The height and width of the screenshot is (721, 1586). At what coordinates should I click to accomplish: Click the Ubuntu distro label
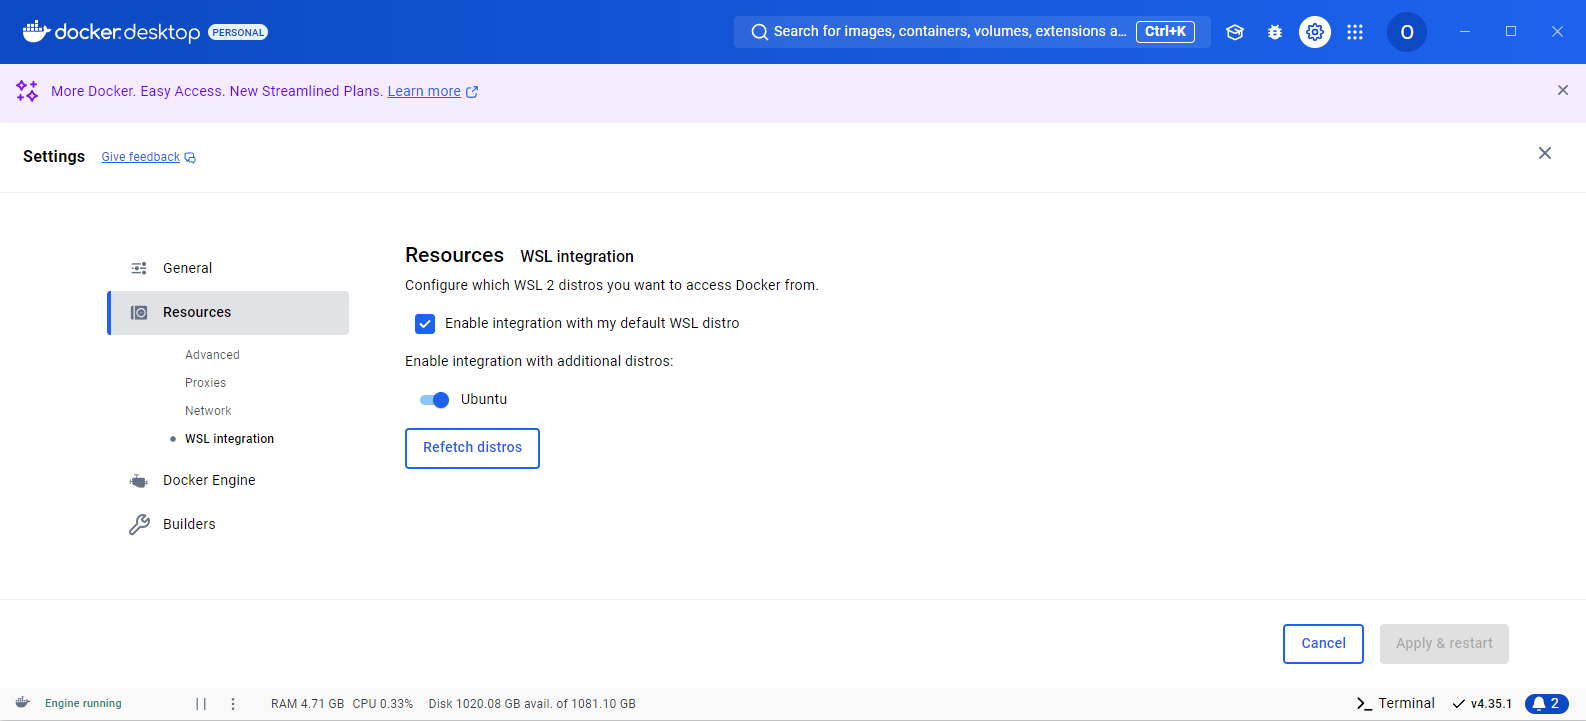point(484,399)
